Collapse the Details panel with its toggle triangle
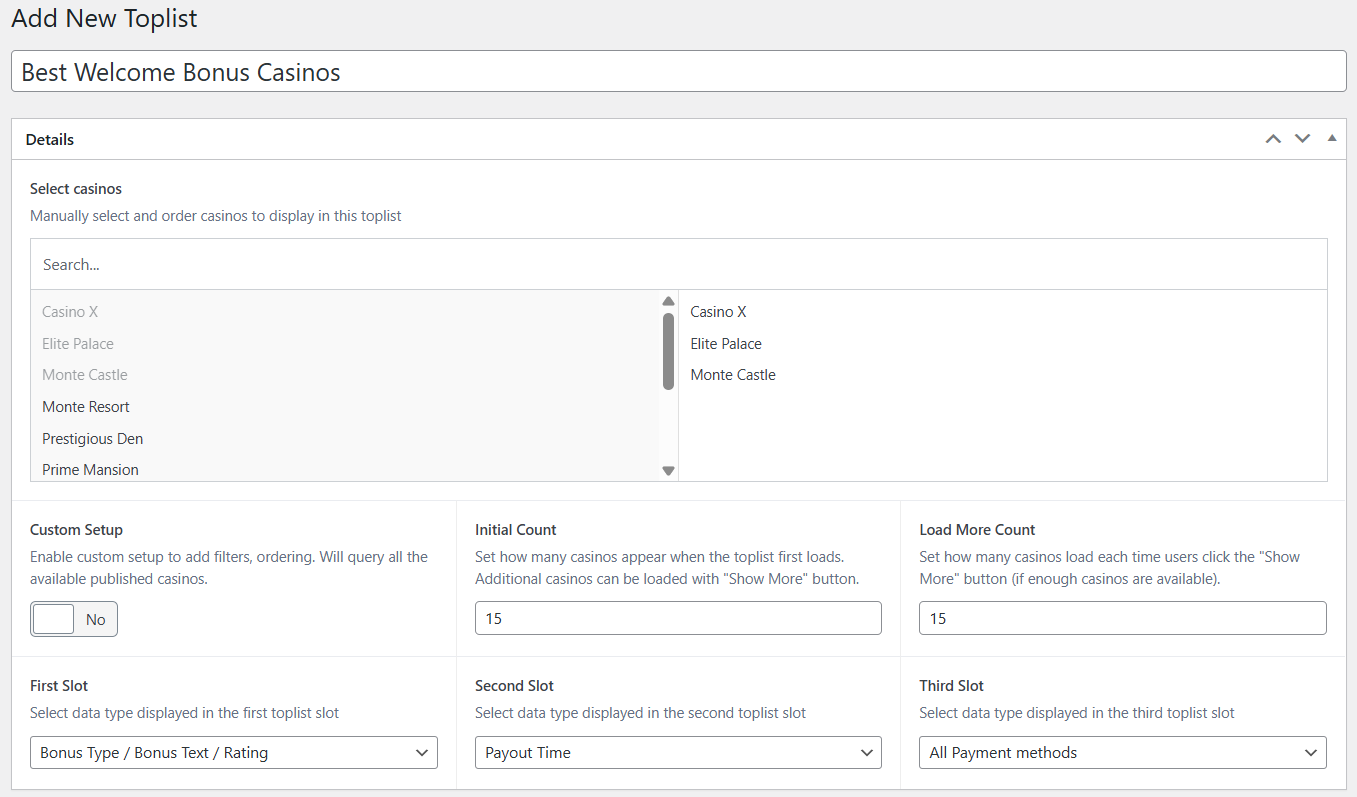 pyautogui.click(x=1331, y=138)
